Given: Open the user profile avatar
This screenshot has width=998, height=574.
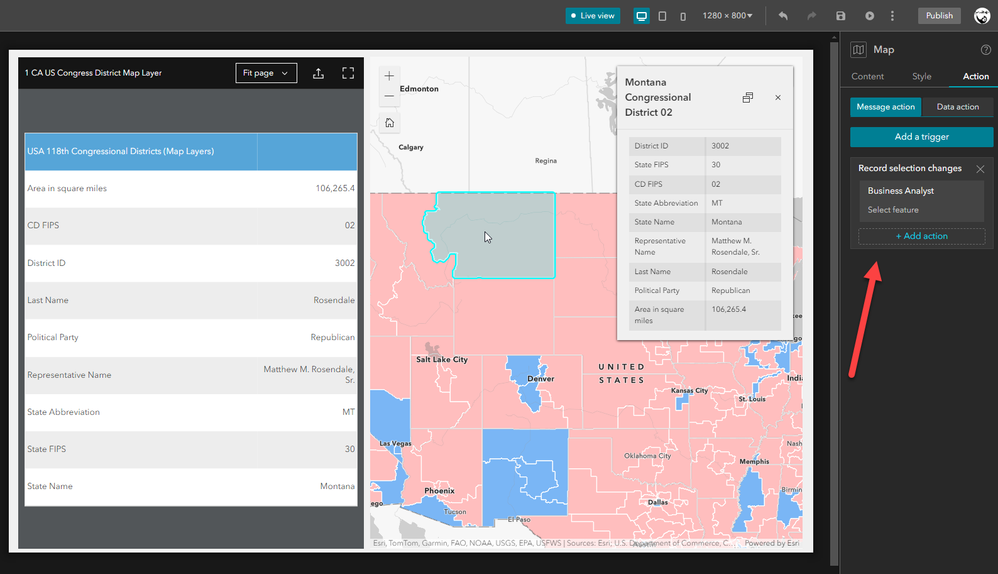Looking at the screenshot, I should (982, 16).
